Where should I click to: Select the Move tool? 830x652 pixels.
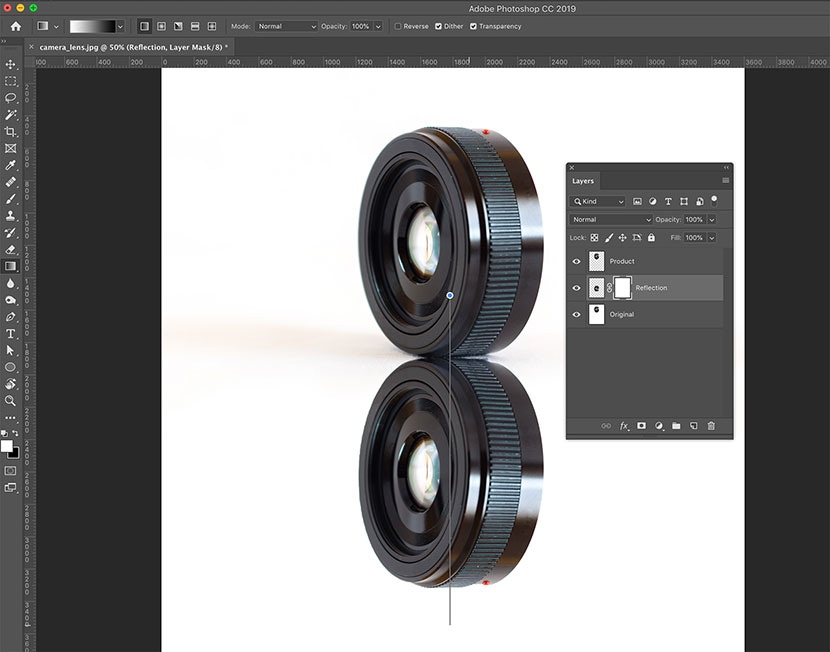point(10,64)
